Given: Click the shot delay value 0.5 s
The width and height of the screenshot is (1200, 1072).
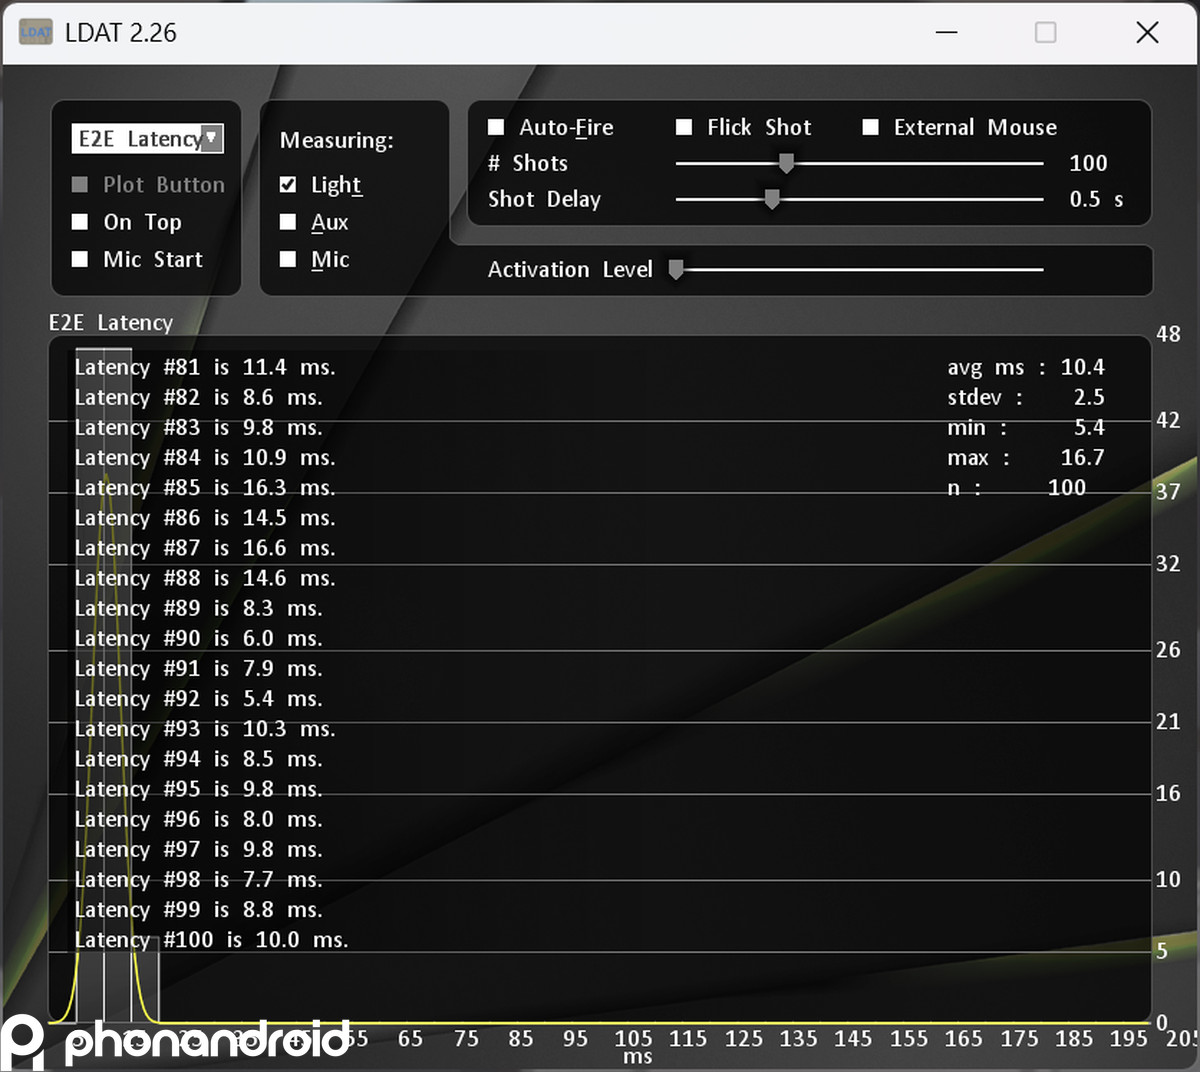Looking at the screenshot, I should click(1096, 199).
